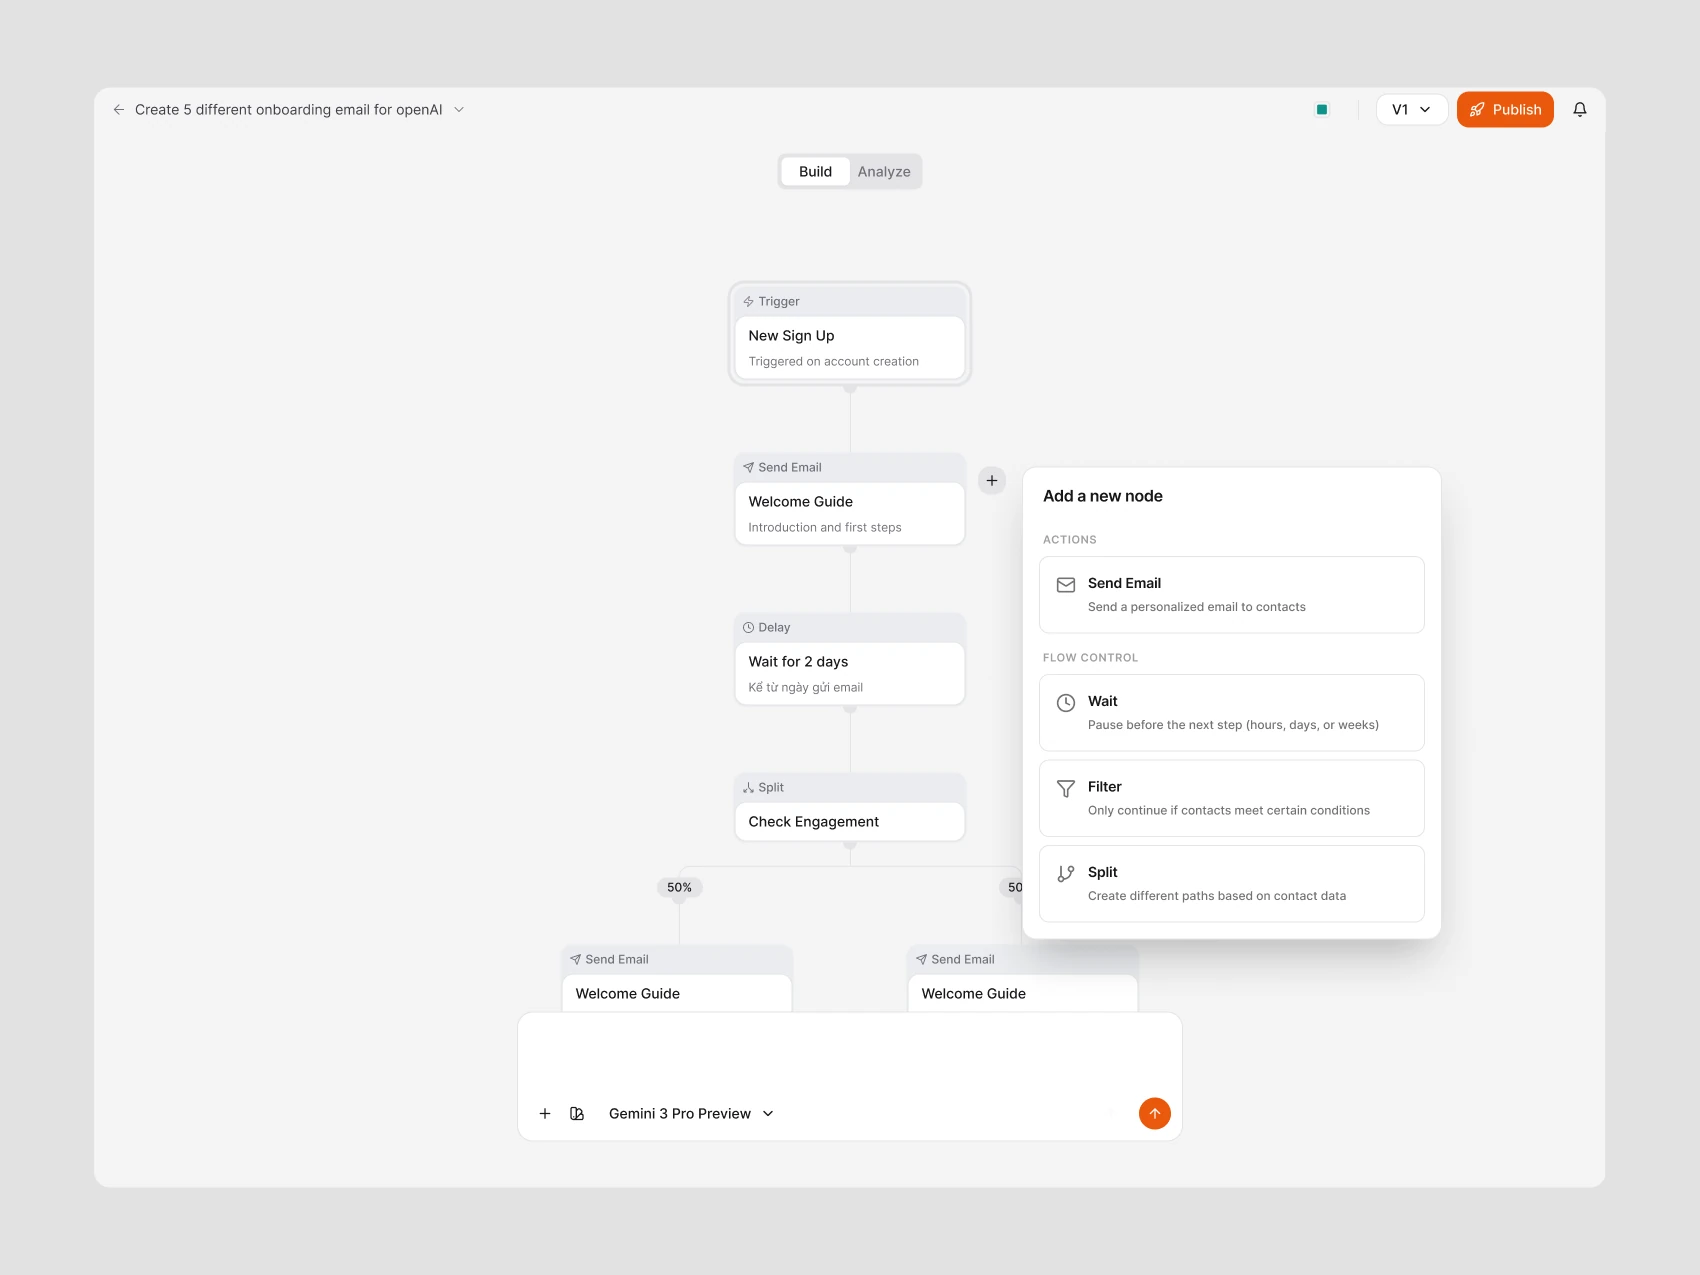1700x1275 pixels.
Task: Open the notifications bell
Action: click(x=1580, y=110)
